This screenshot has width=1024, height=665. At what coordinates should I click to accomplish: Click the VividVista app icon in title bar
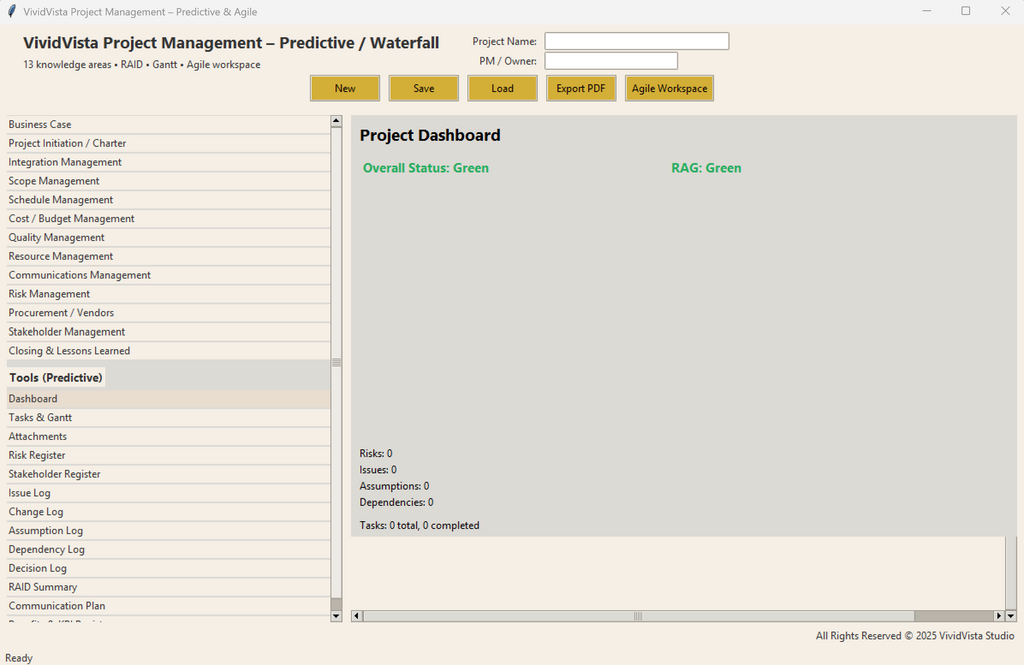(10, 11)
